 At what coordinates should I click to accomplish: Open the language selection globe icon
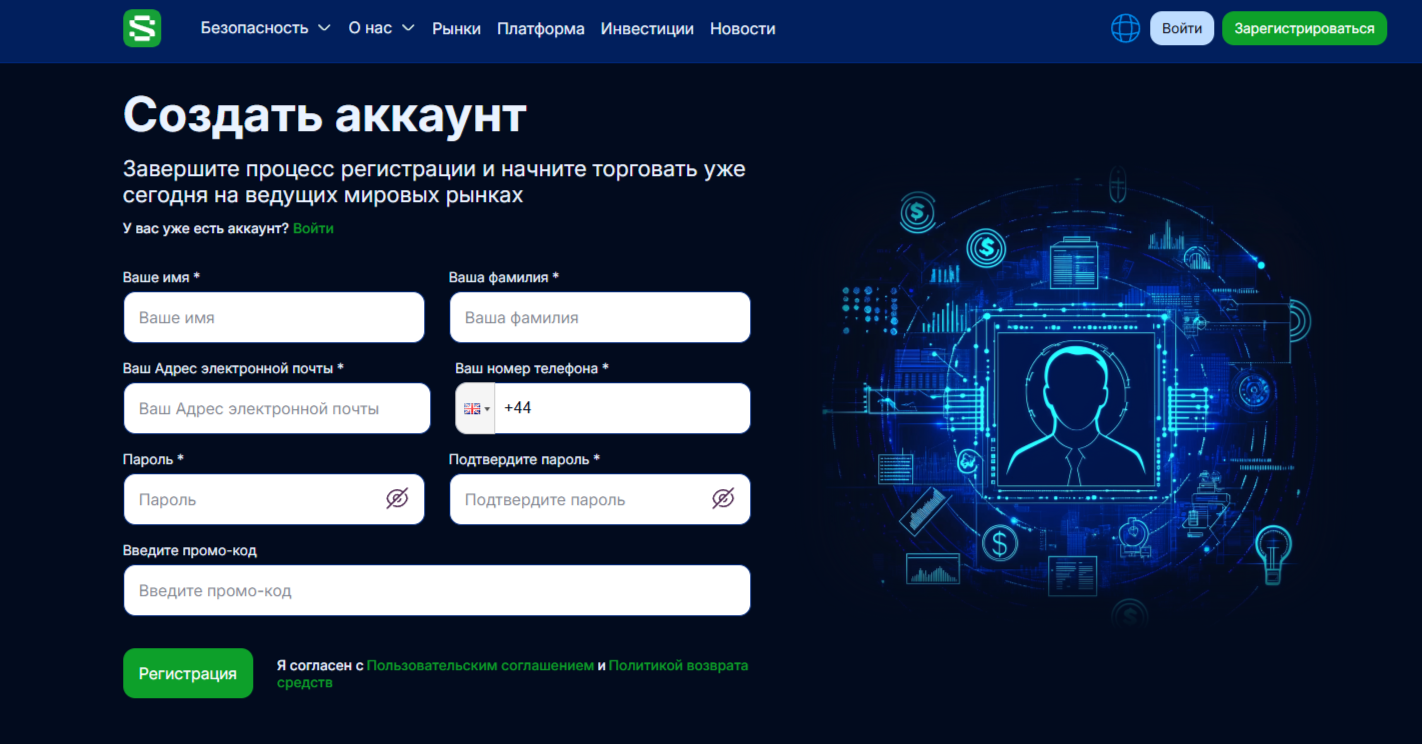tap(1125, 28)
